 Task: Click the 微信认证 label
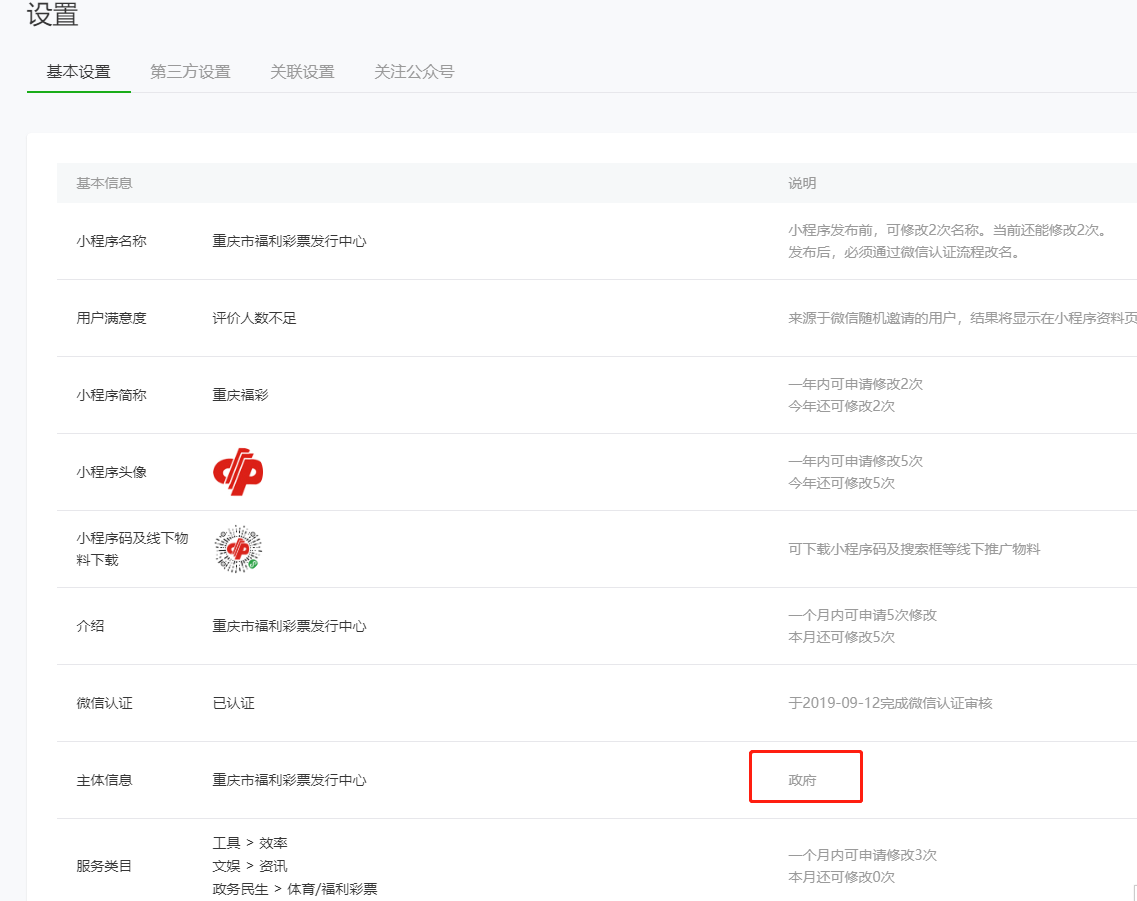click(104, 703)
